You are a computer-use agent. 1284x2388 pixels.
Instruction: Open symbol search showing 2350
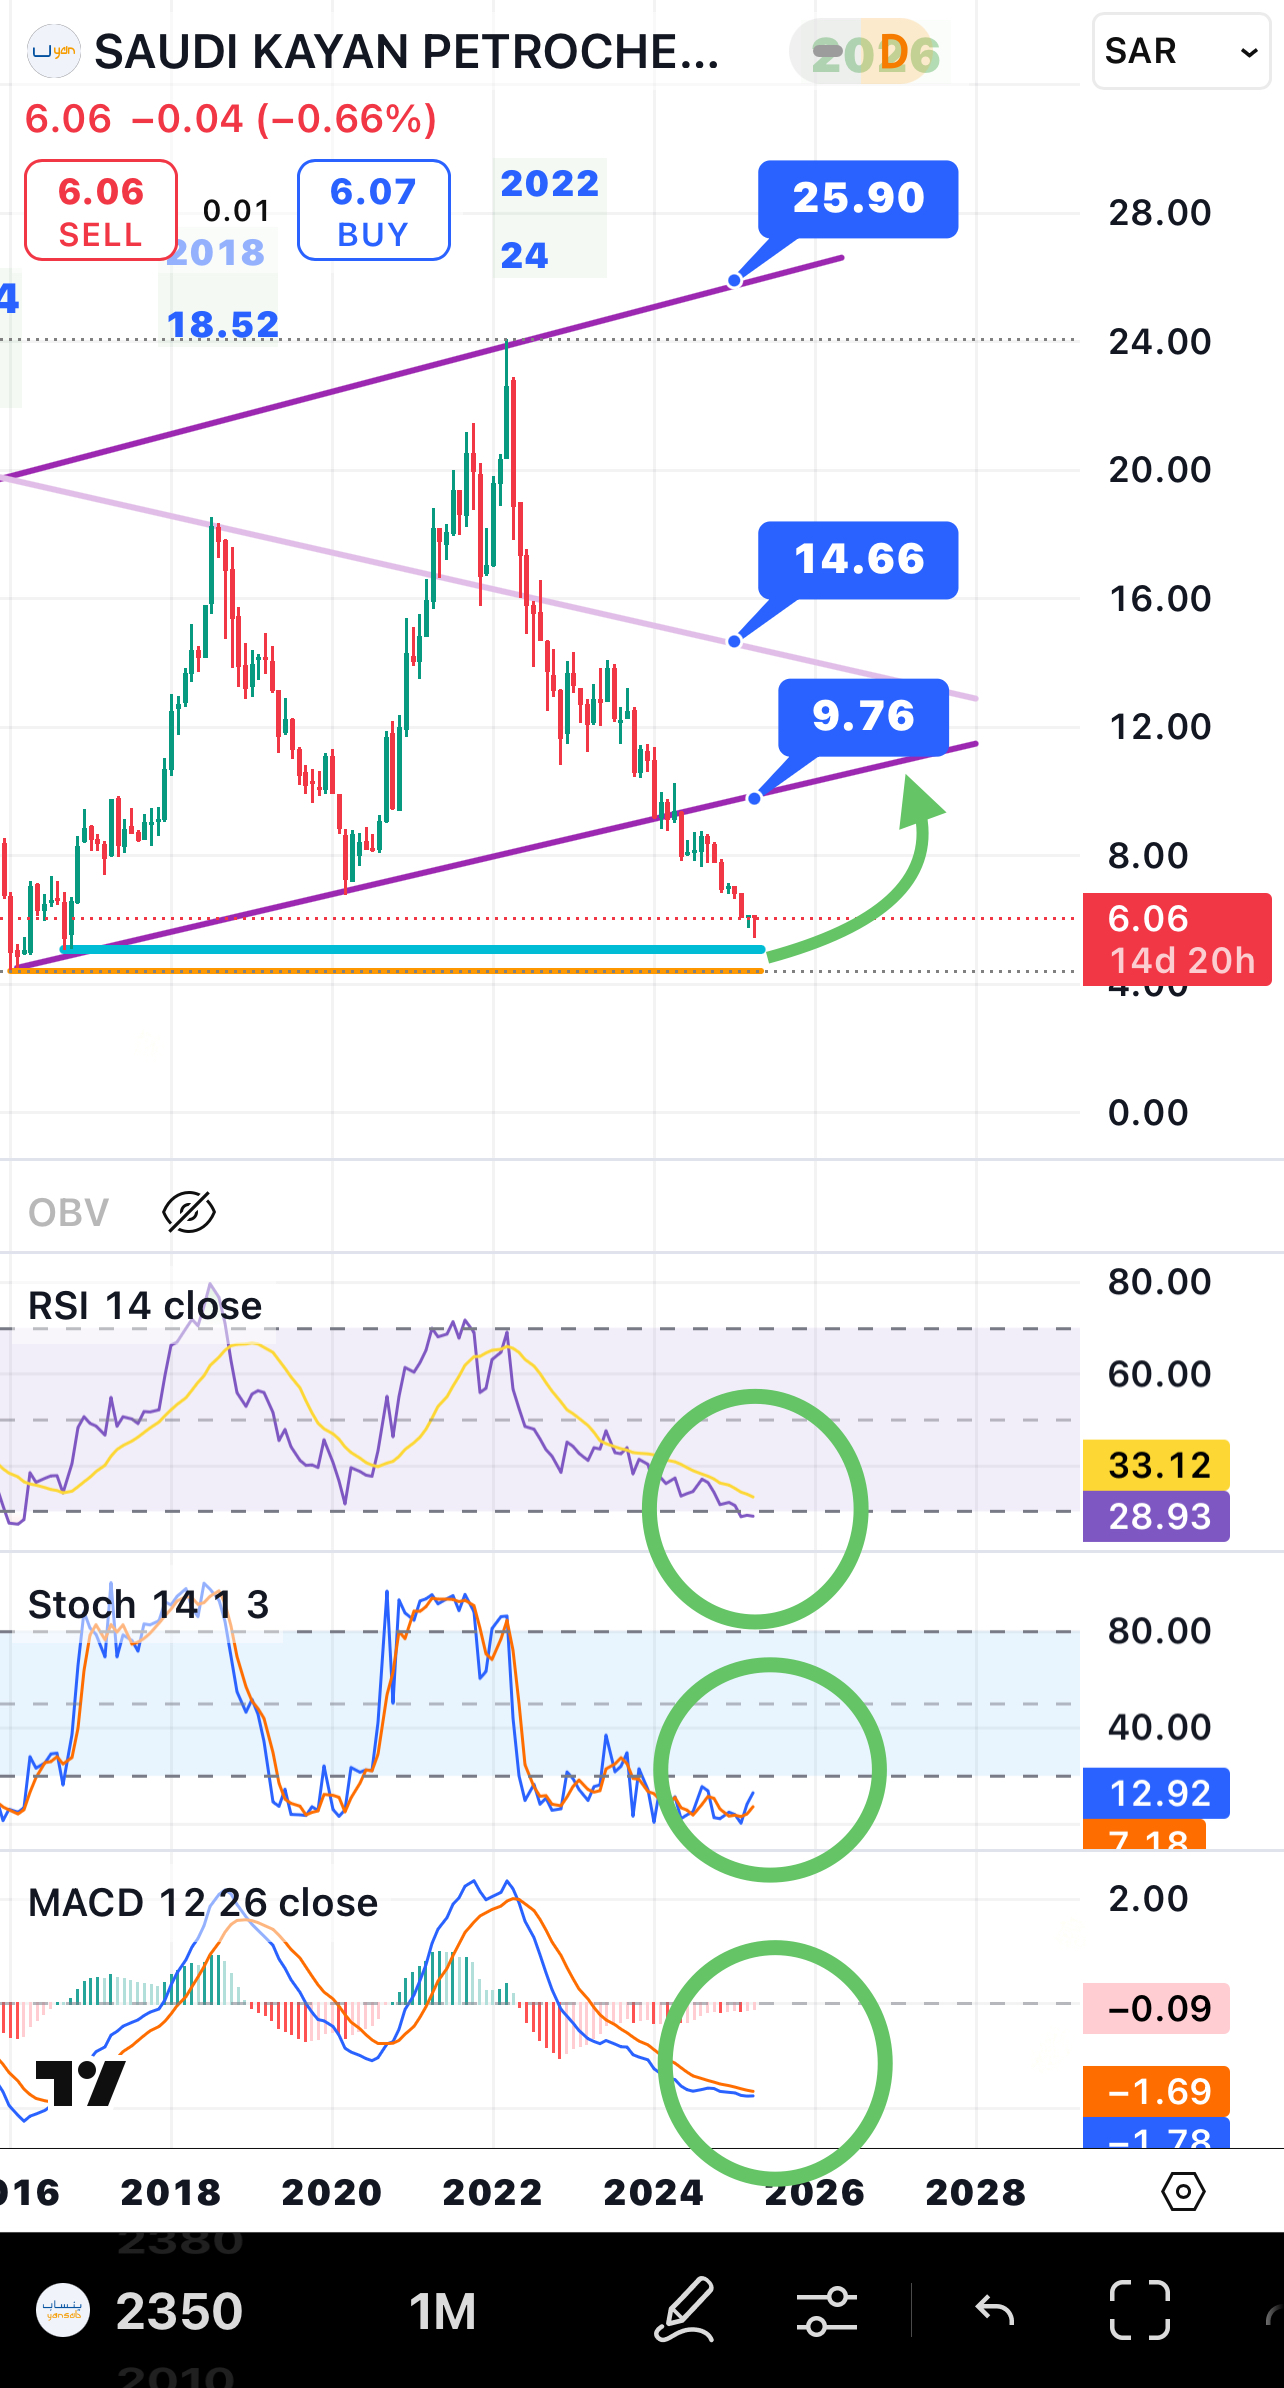[x=179, y=2311]
